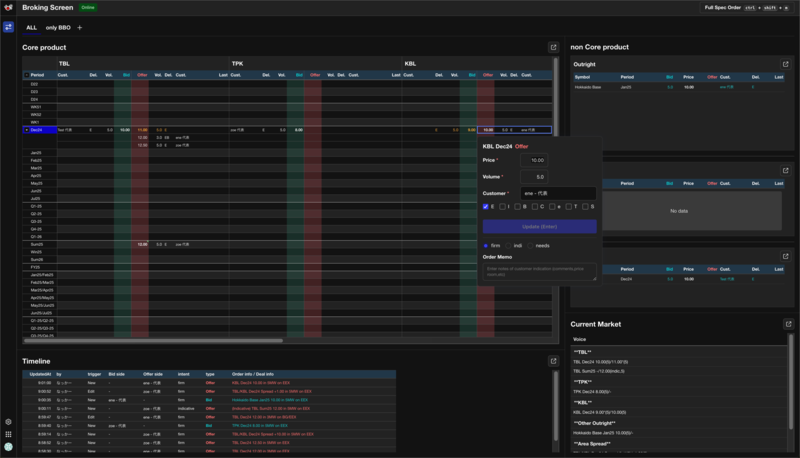Pop out the Outright panel
The height and width of the screenshot is (458, 800).
tap(785, 64)
